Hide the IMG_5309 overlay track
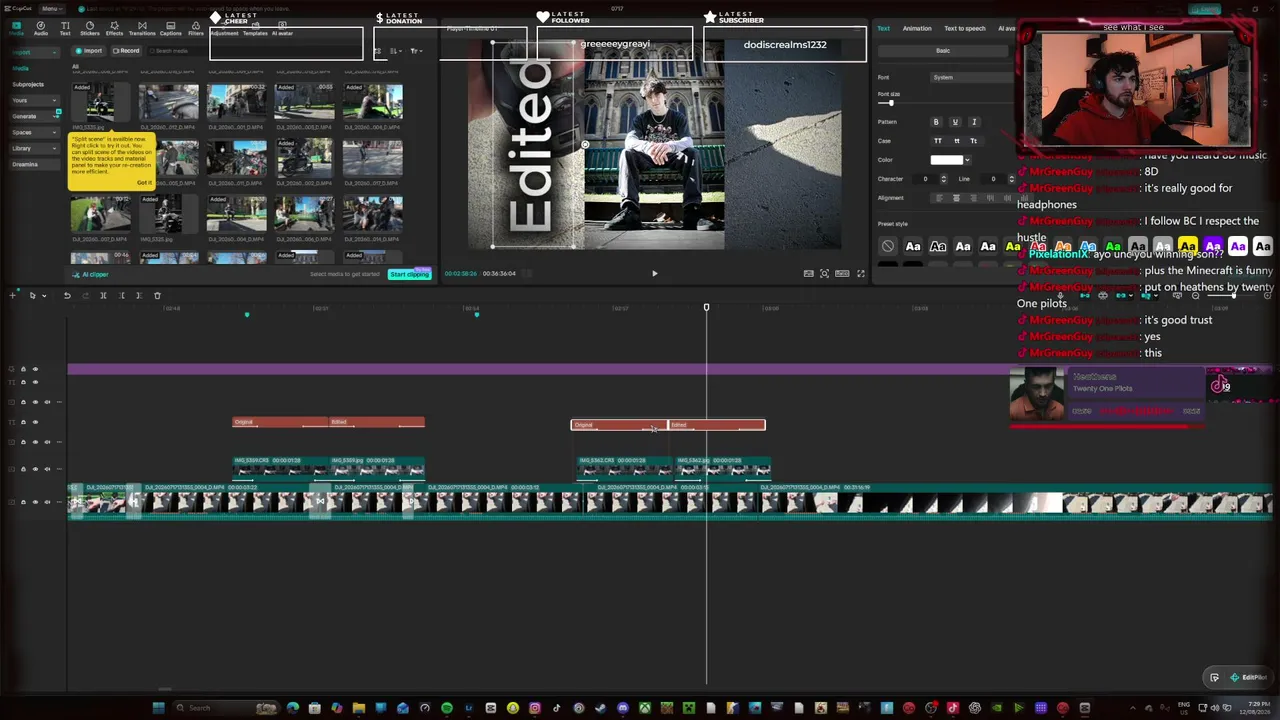The image size is (1280, 720). point(35,468)
